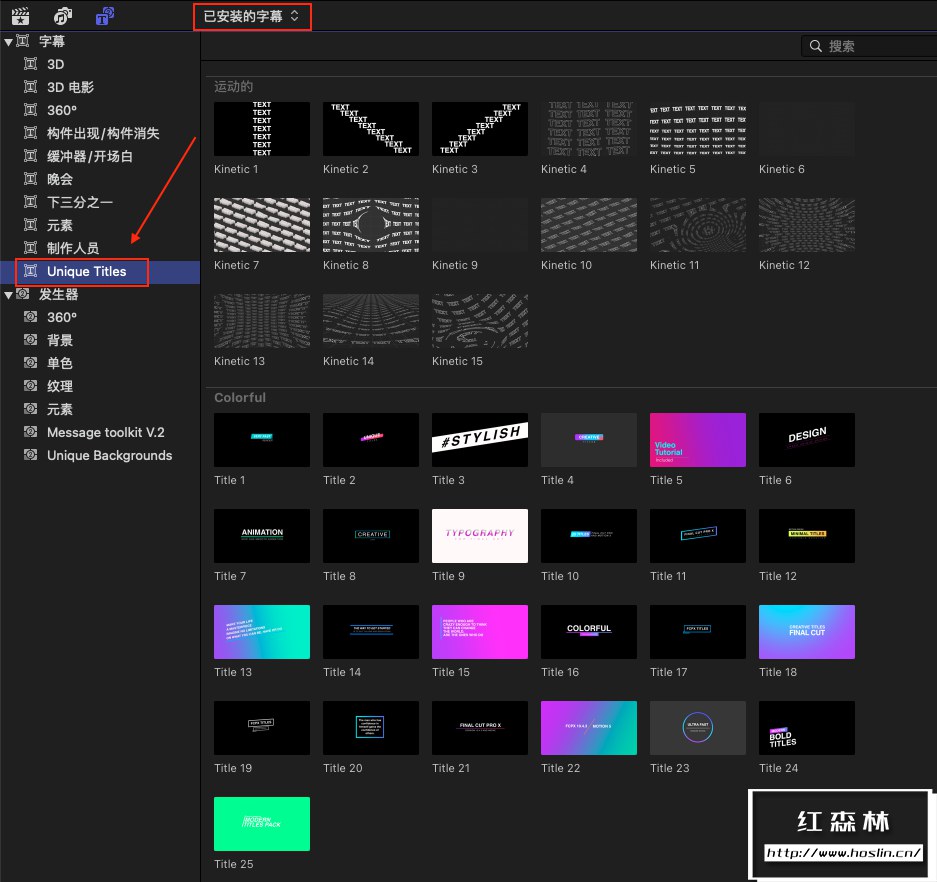
Task: Select the Kinetic 15 title thumbnail
Action: pyautogui.click(x=480, y=321)
